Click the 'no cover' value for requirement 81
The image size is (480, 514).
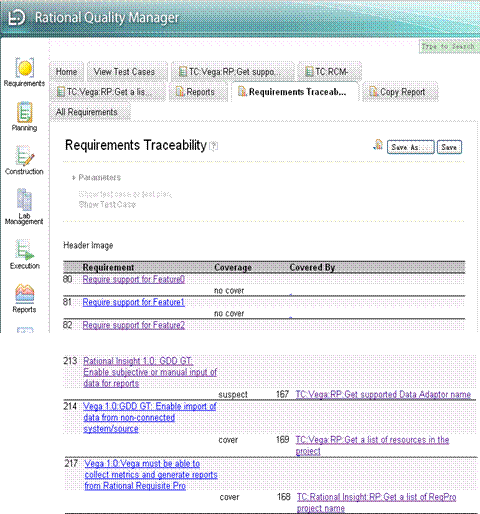point(229,314)
